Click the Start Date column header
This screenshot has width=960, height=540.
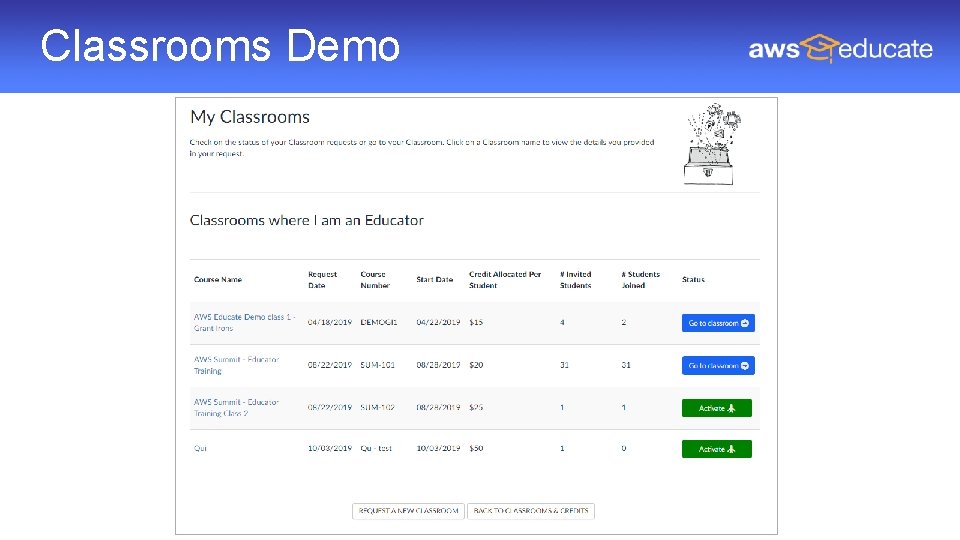[x=435, y=279]
